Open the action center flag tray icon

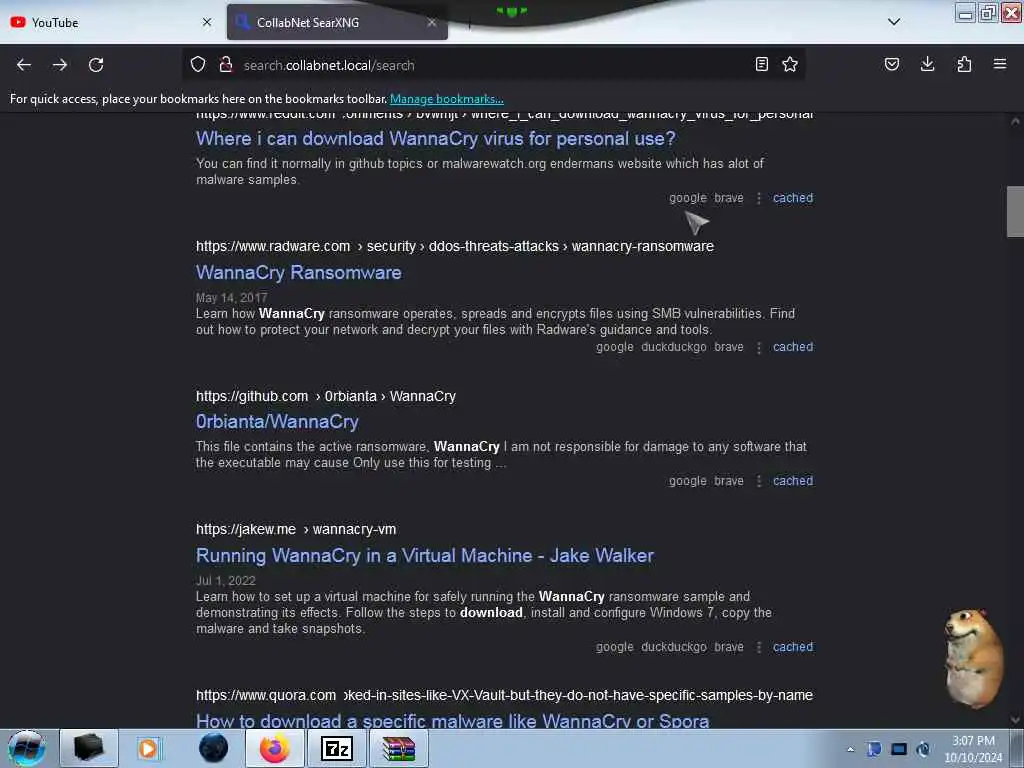874,749
